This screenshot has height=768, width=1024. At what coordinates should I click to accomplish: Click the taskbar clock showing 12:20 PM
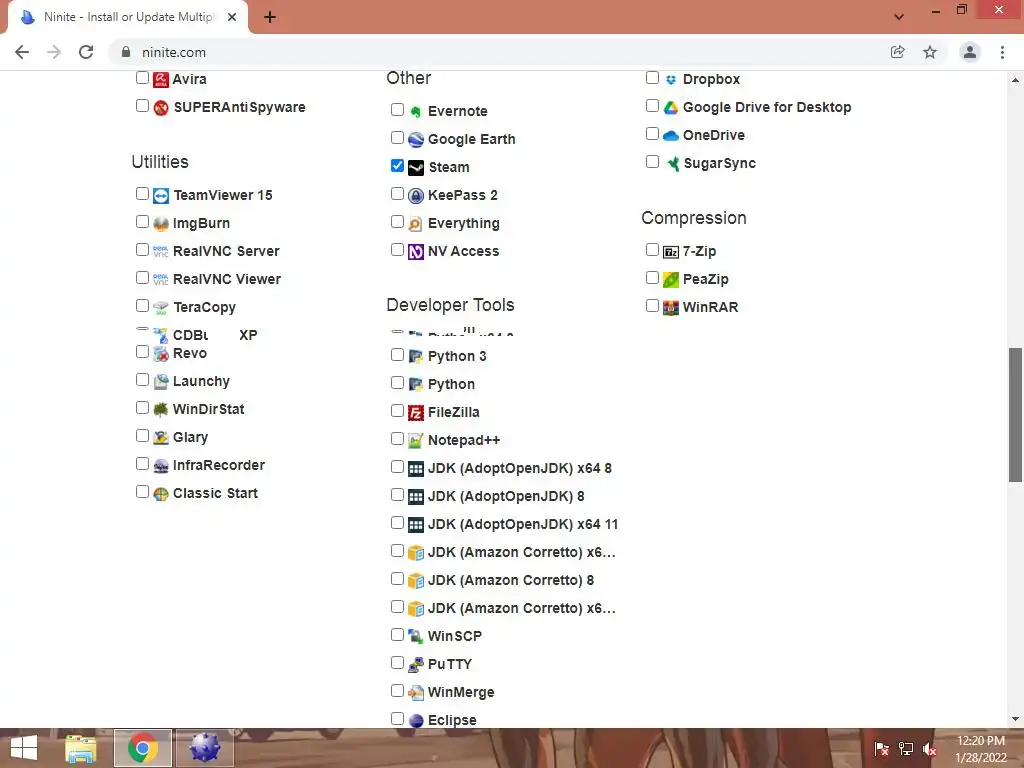point(980,749)
